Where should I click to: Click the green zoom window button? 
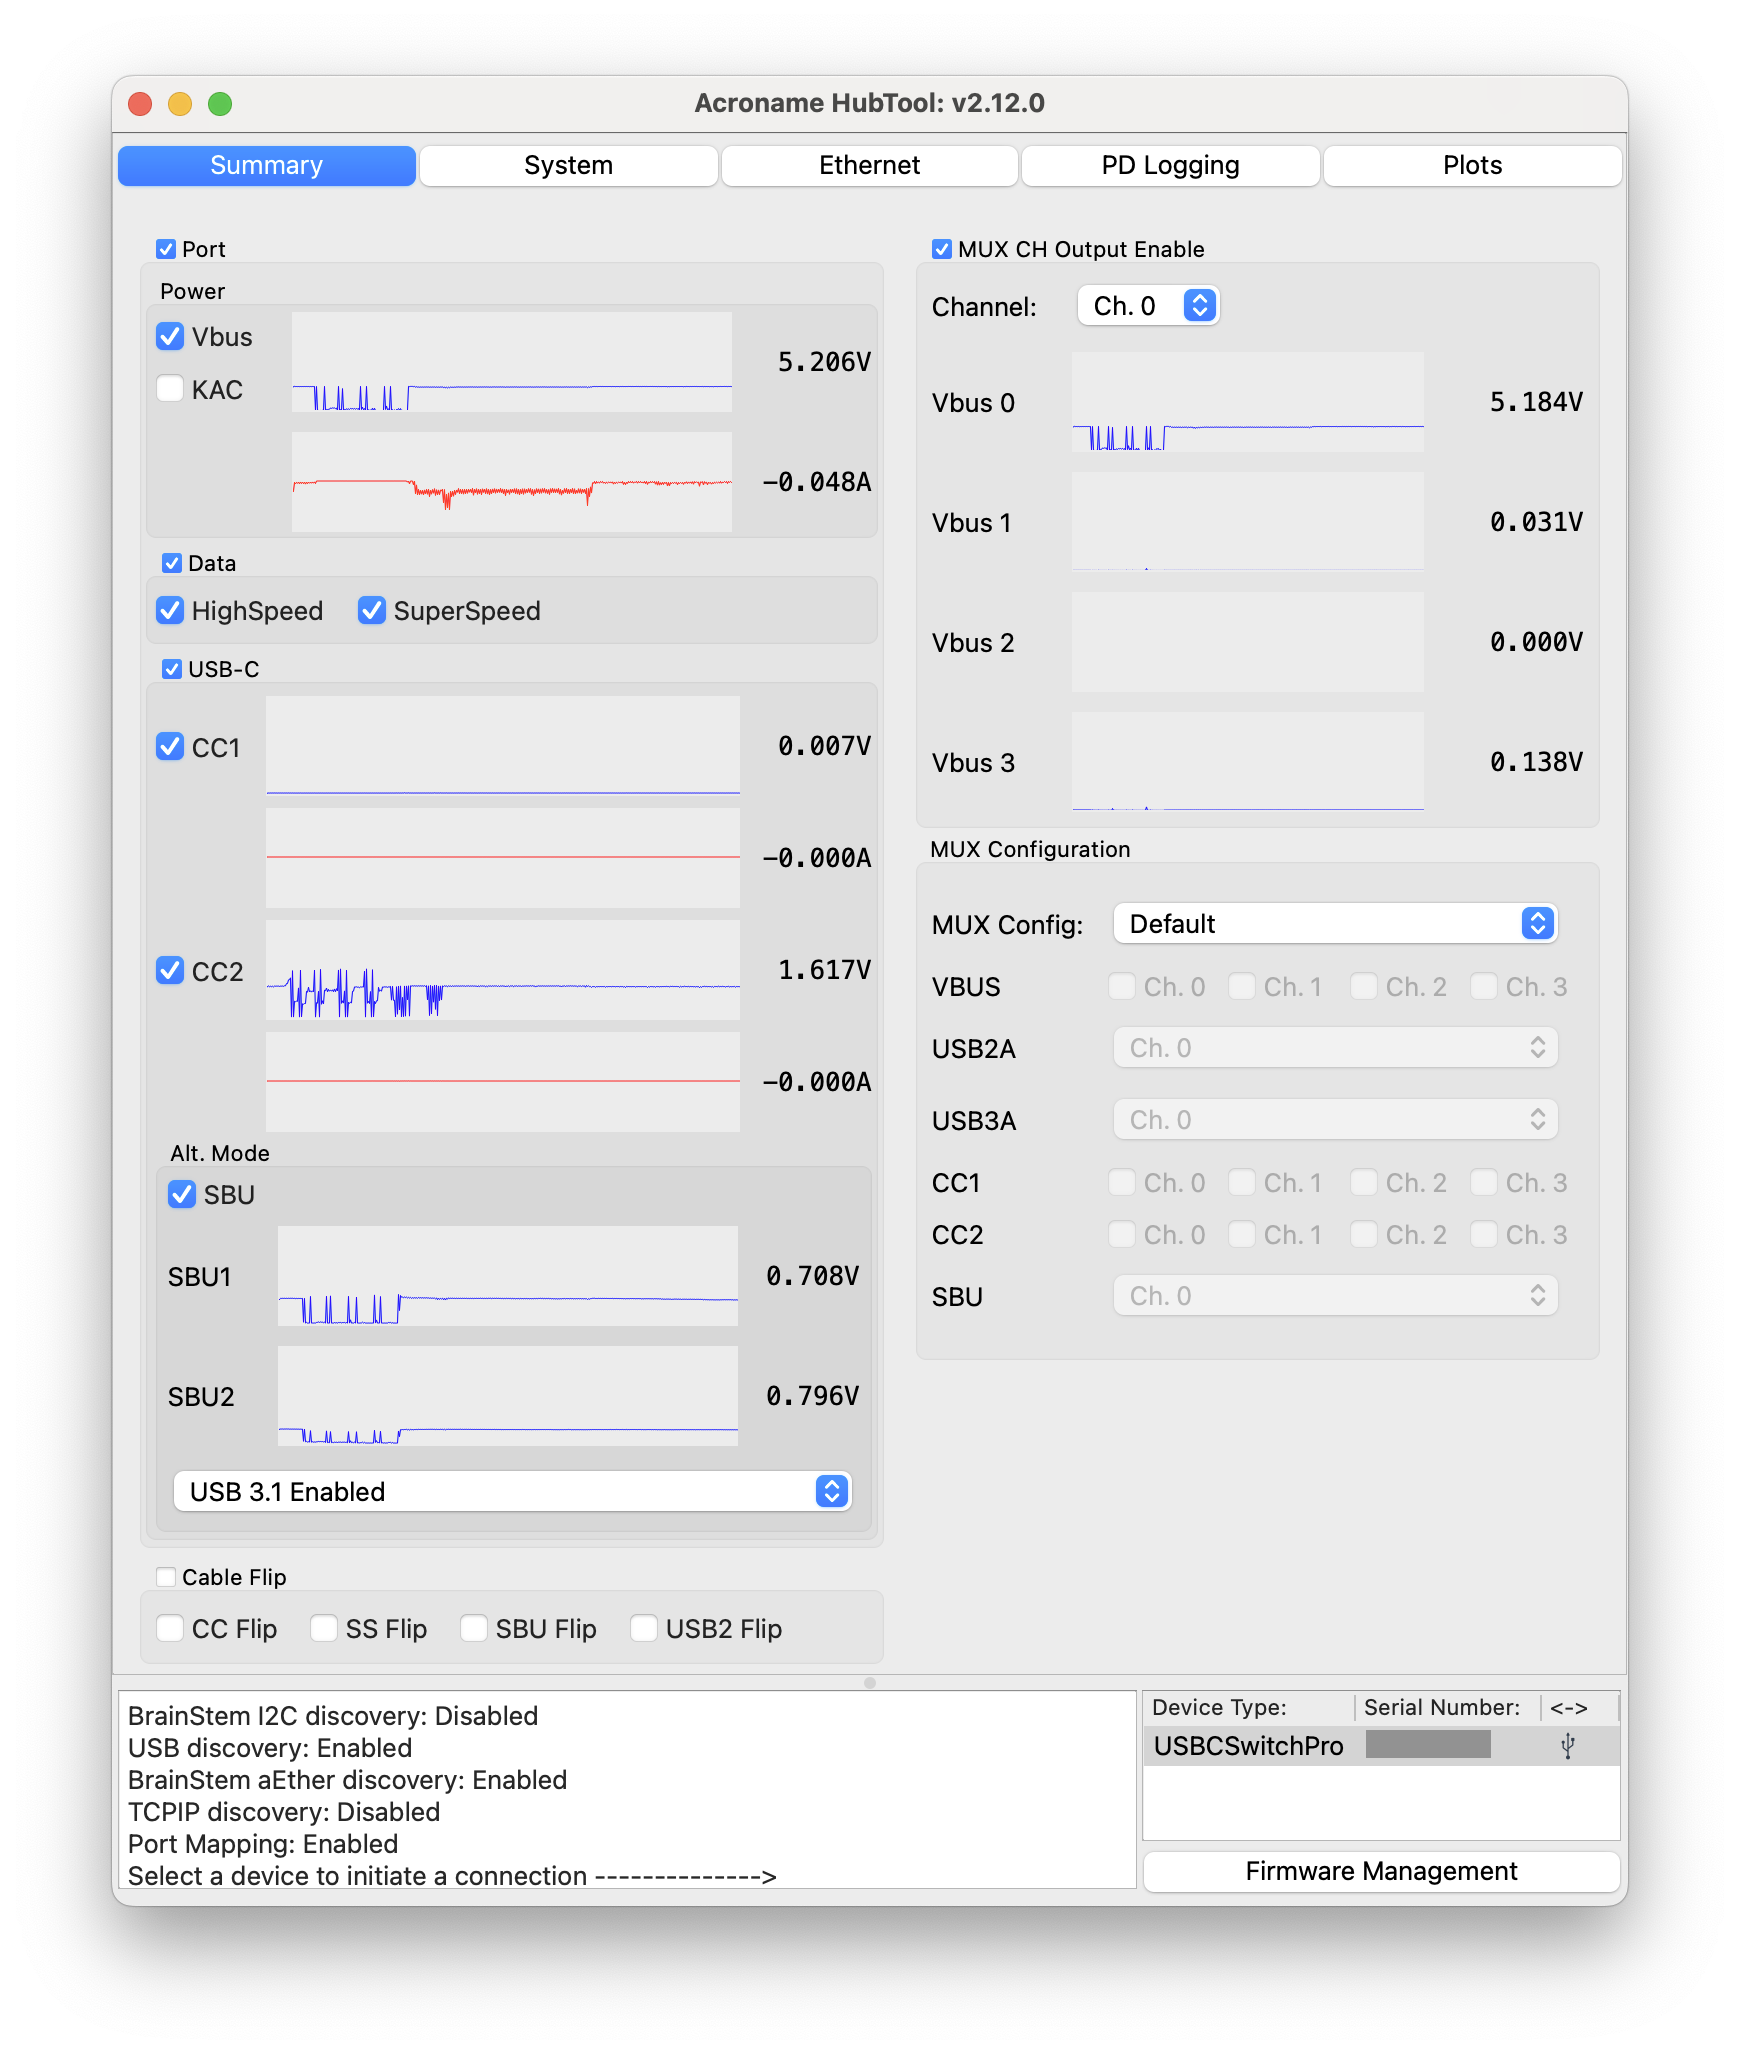tap(220, 104)
